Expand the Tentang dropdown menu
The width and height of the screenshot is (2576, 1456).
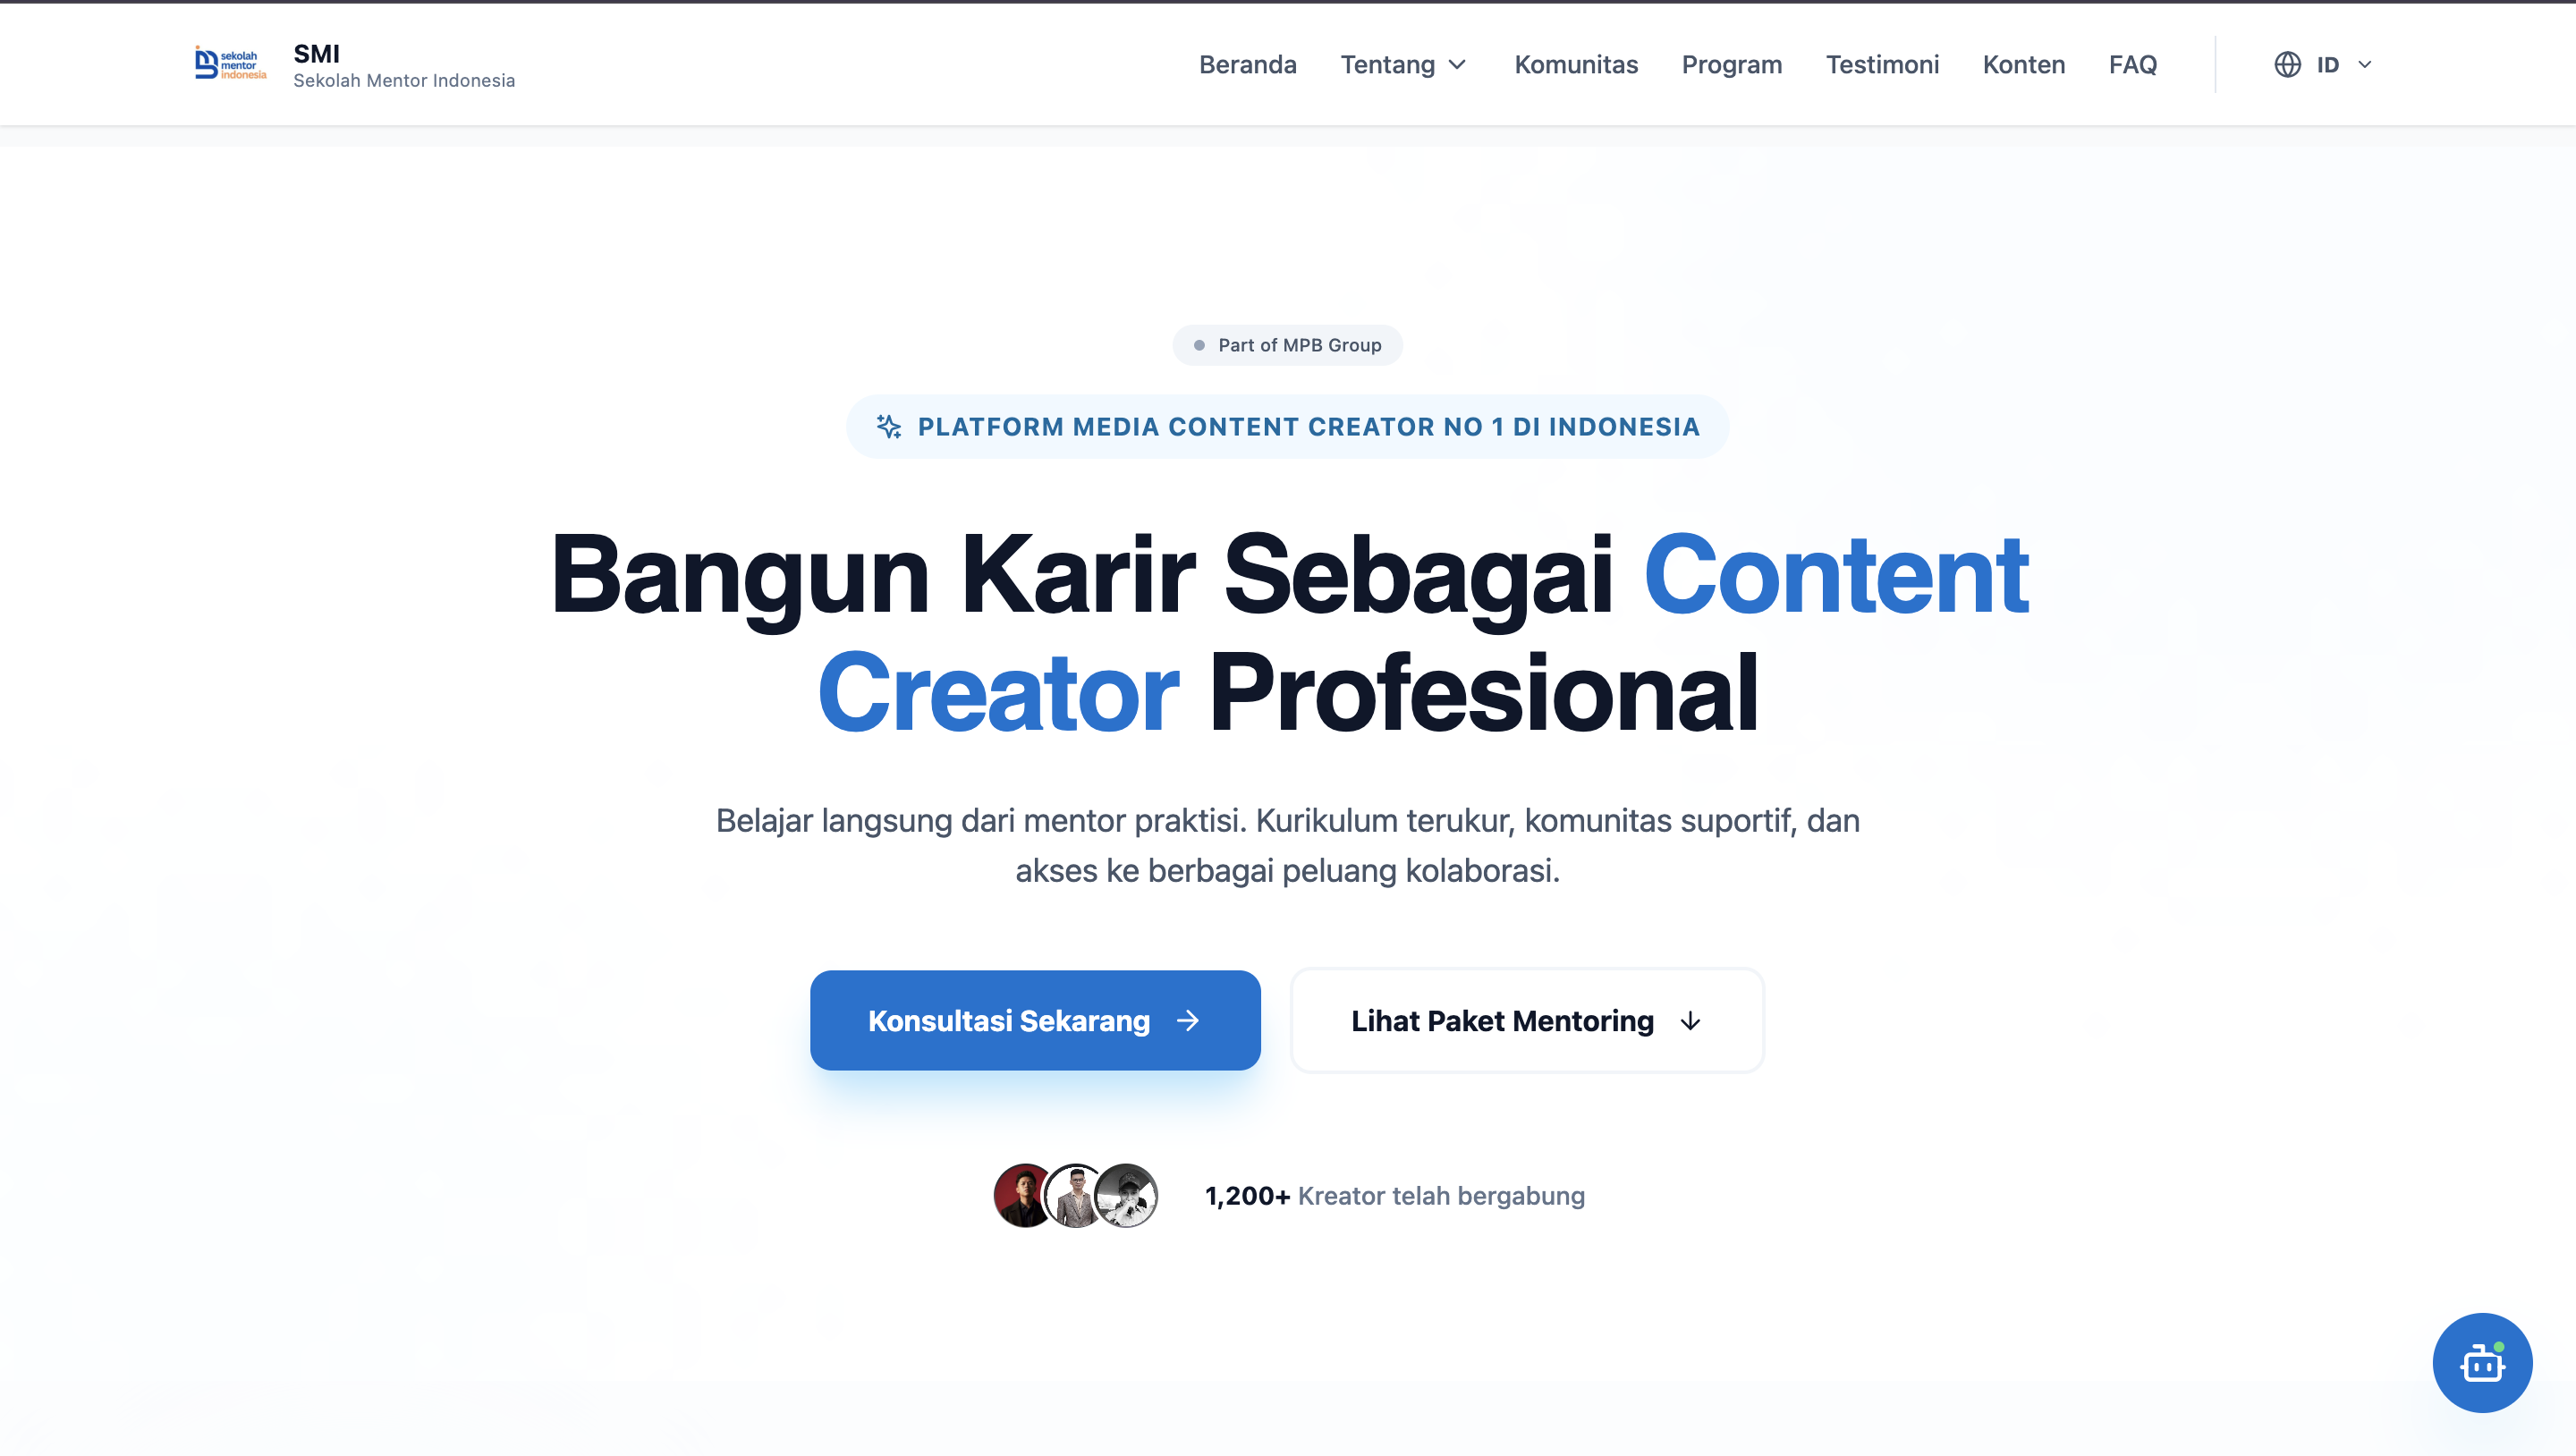click(1402, 64)
